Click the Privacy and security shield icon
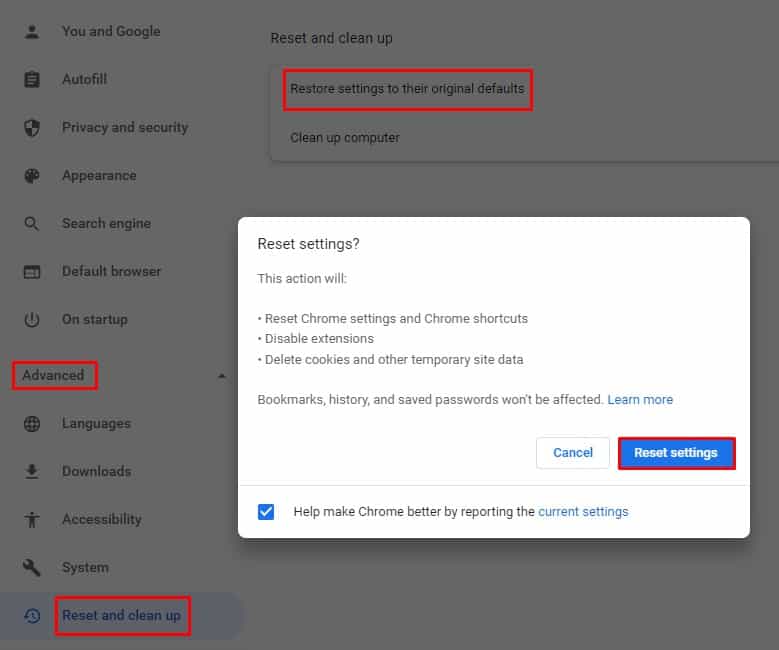The width and height of the screenshot is (779, 650). (32, 128)
